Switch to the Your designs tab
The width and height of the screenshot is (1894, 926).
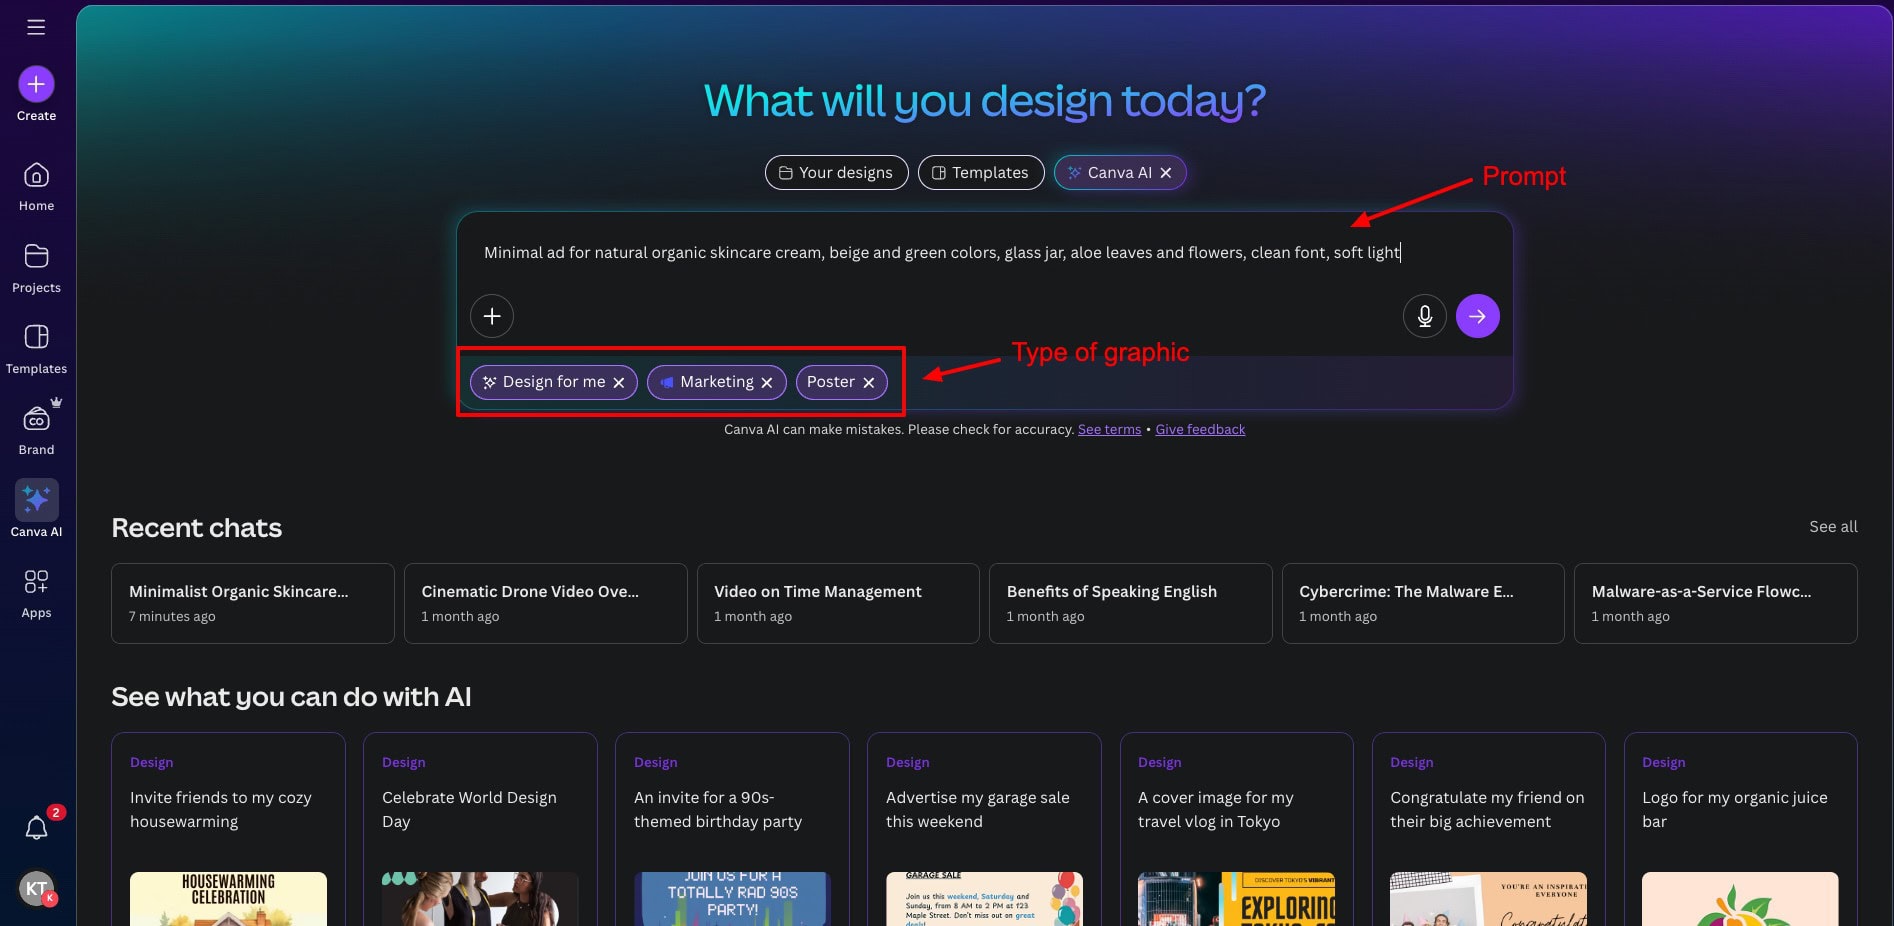(x=836, y=173)
